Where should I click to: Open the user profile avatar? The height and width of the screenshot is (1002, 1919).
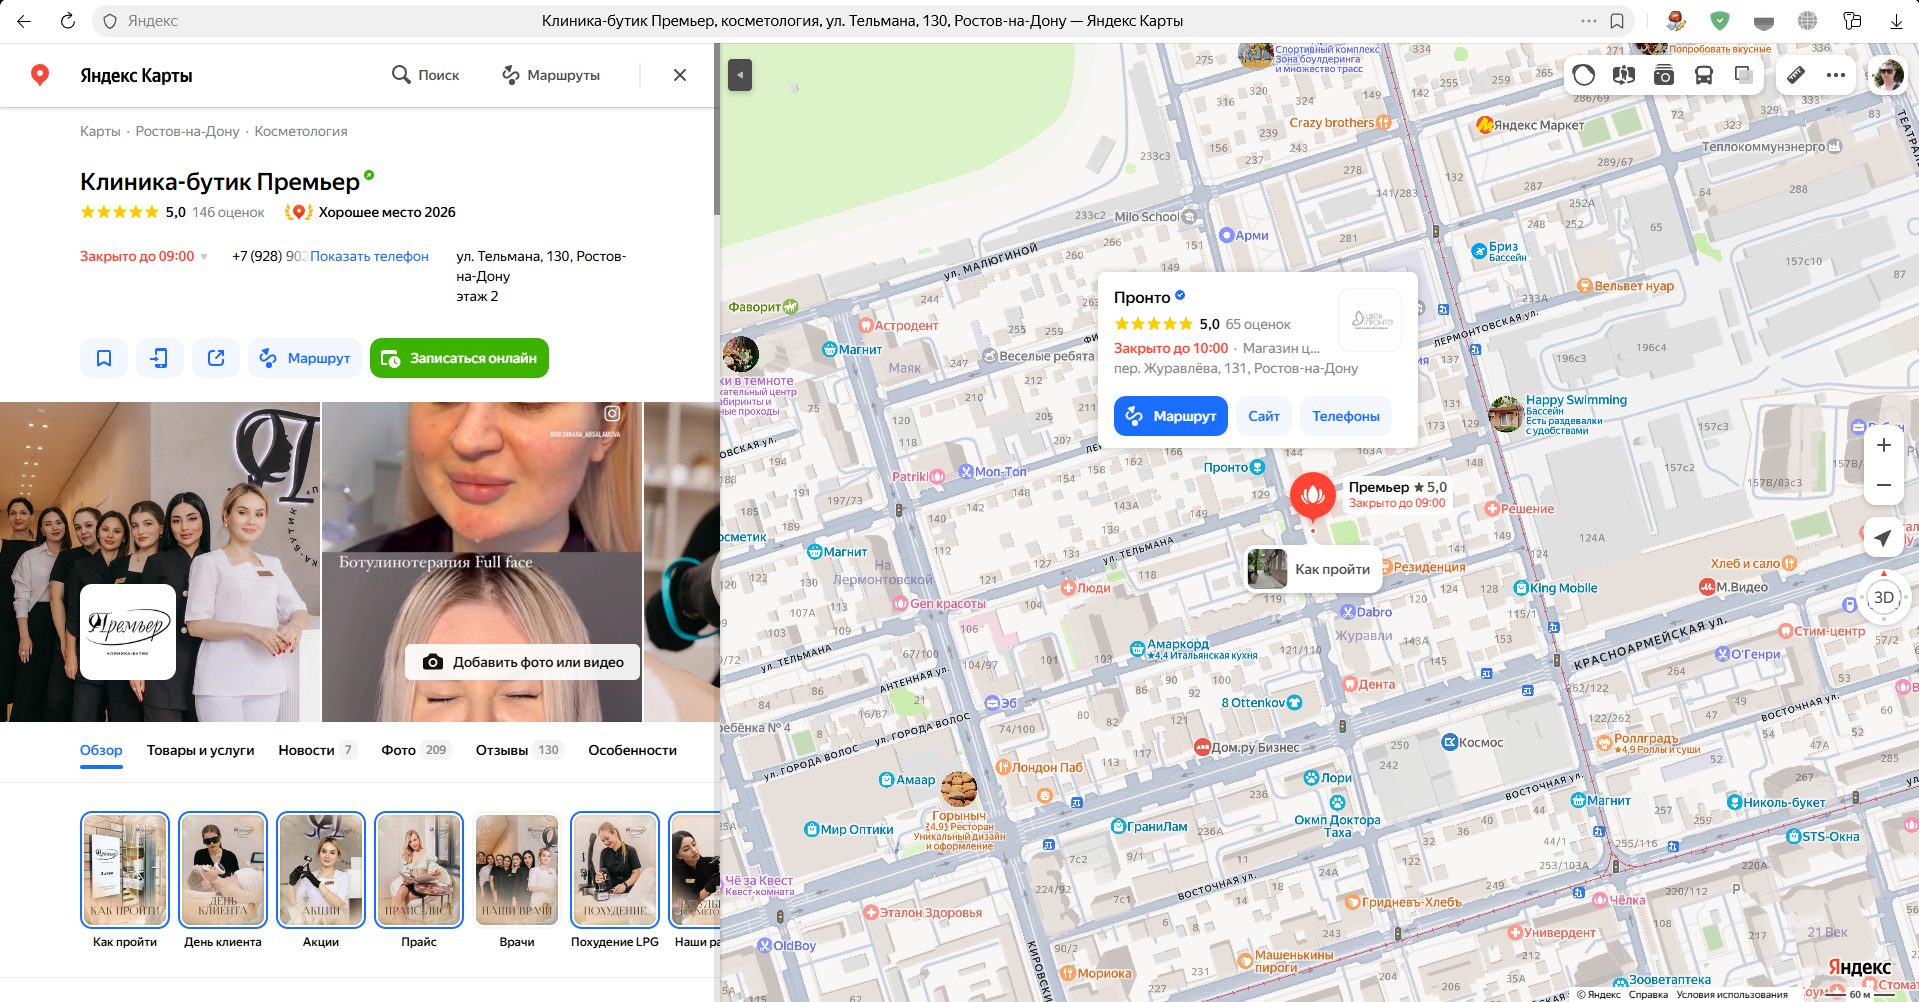coord(1888,75)
